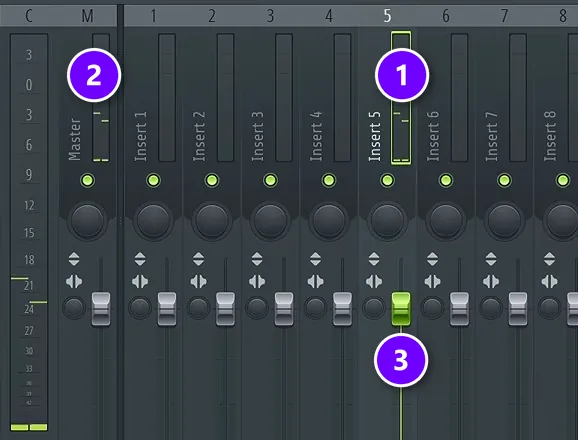
Task: Click Insert 6 stereo separation small knob
Action: pyautogui.click(x=432, y=308)
